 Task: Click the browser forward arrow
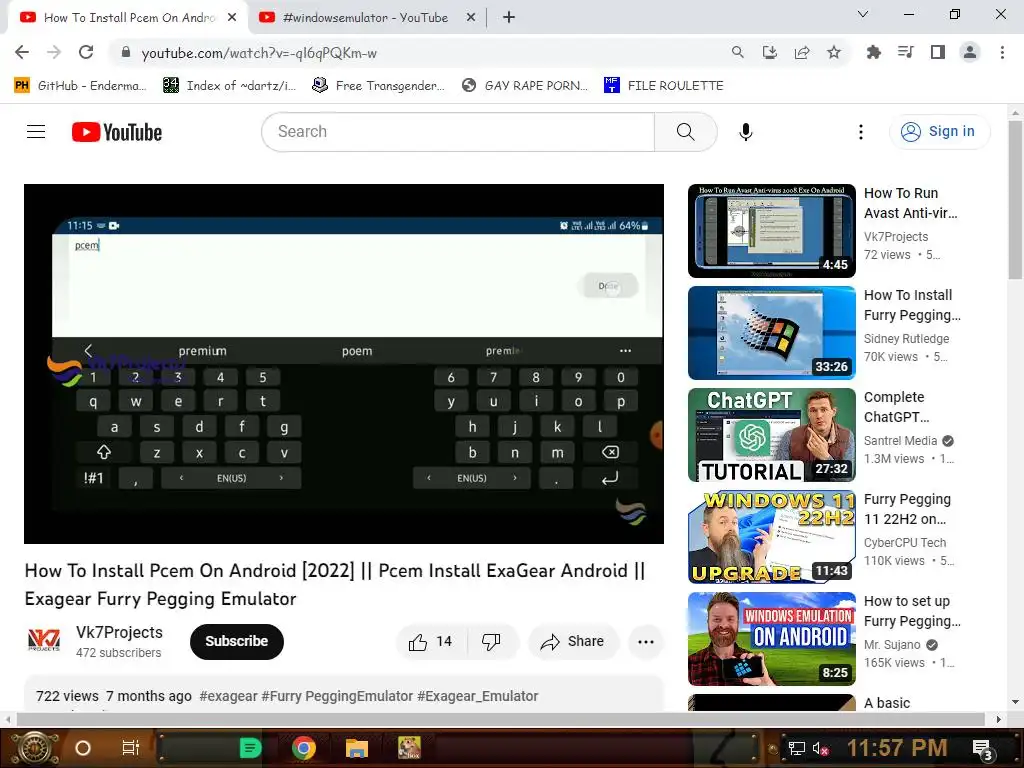coord(54,52)
